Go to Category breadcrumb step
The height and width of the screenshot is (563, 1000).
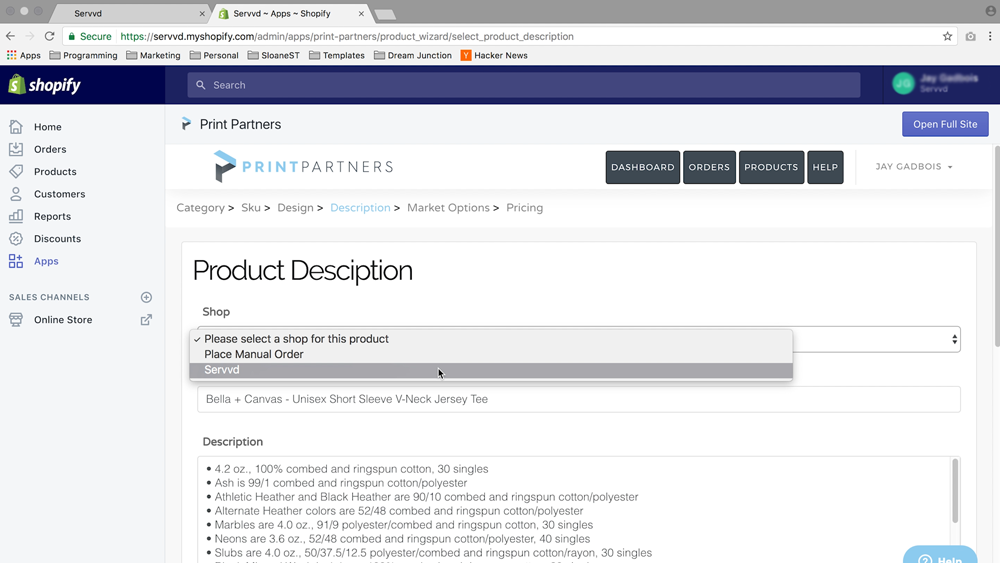pos(200,208)
